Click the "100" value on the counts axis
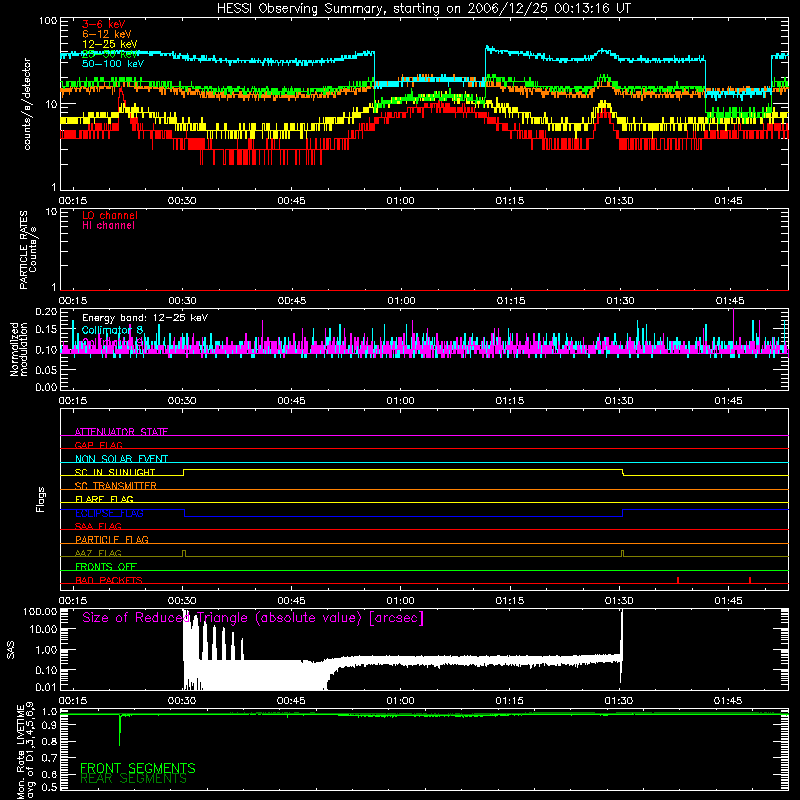The image size is (800, 800). point(48,21)
